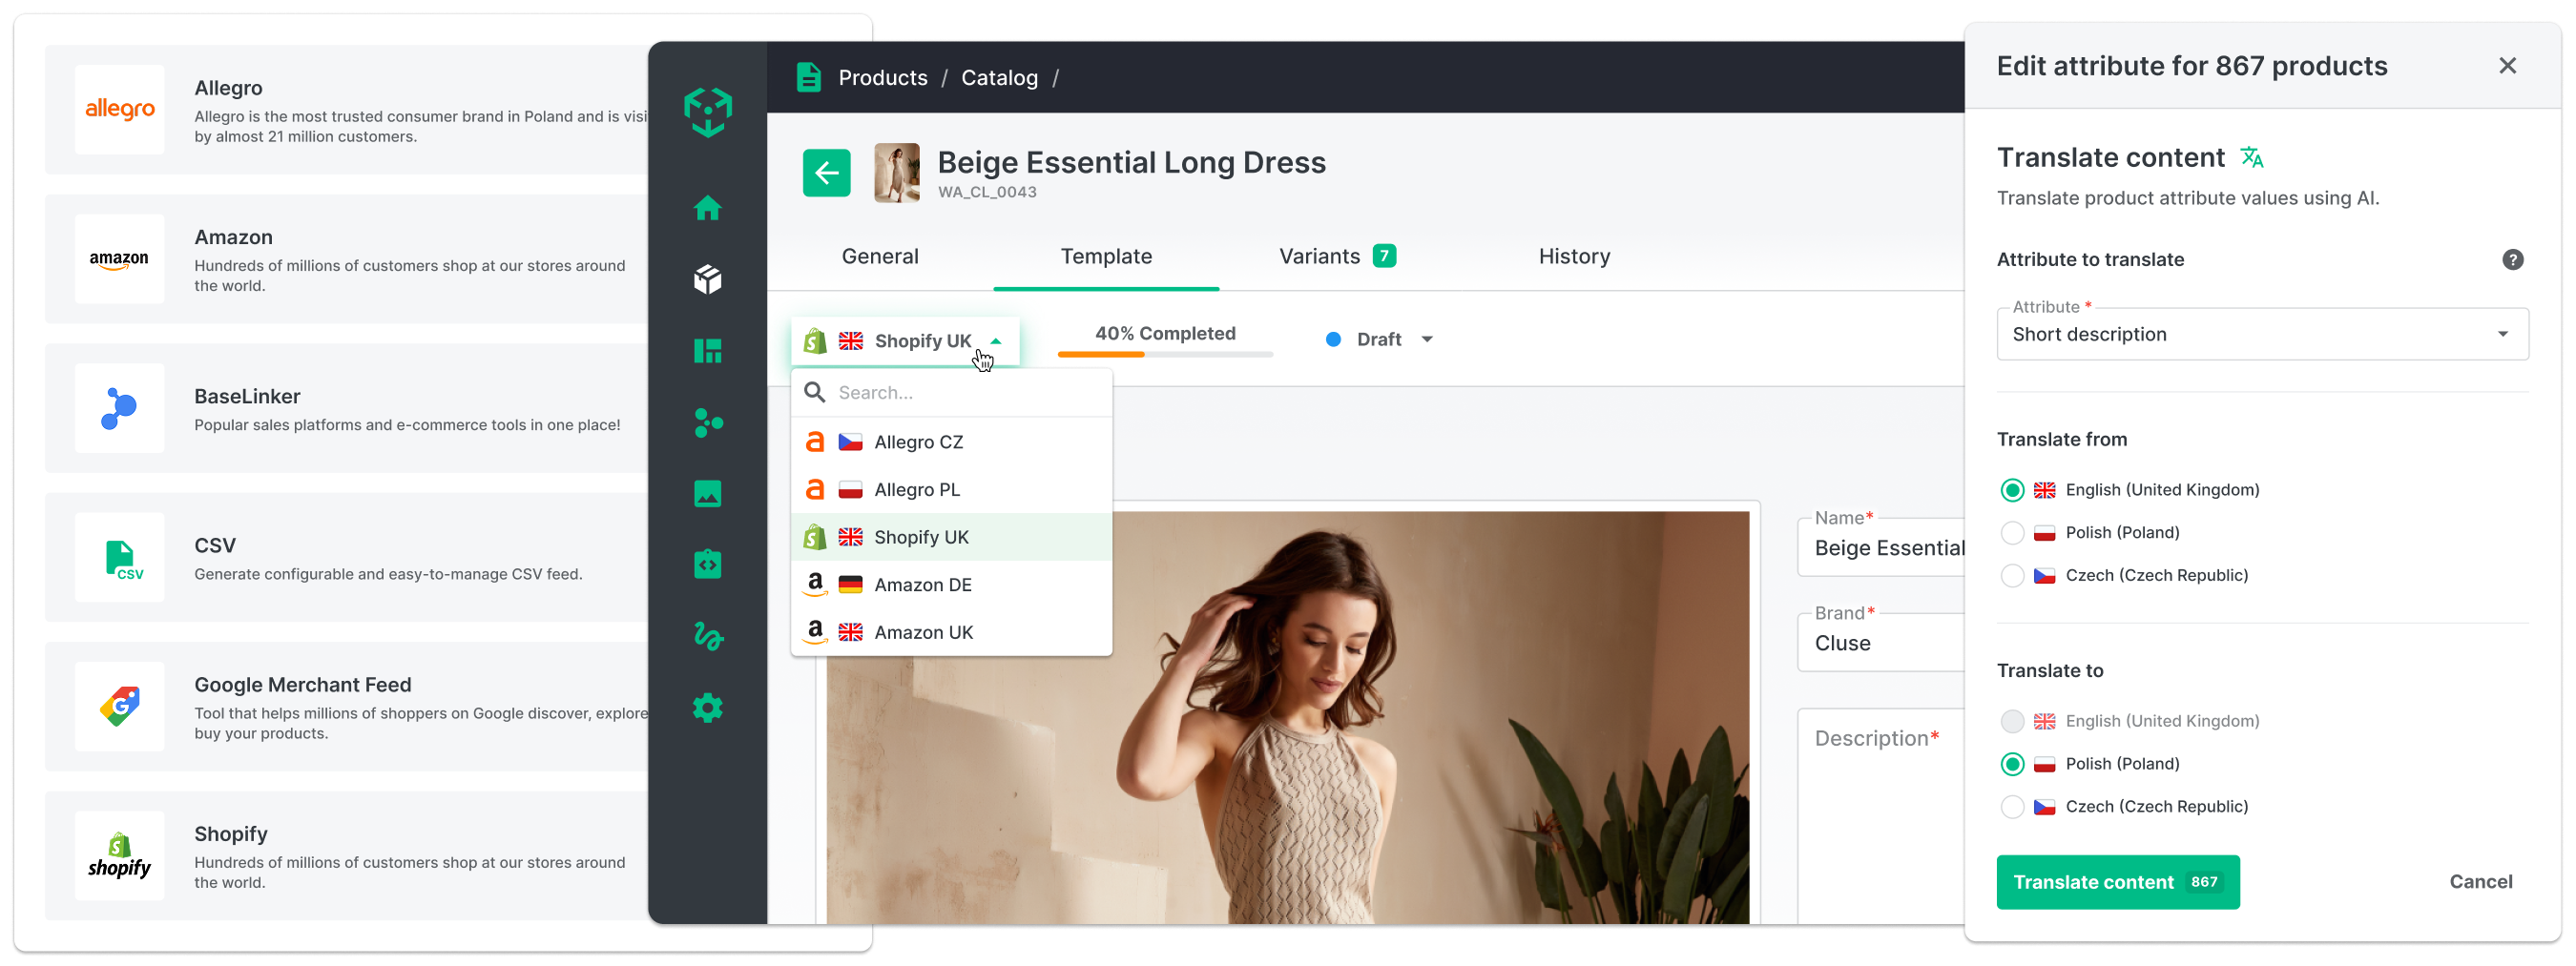
Task: Open the CSV integration card title
Action: [214, 545]
